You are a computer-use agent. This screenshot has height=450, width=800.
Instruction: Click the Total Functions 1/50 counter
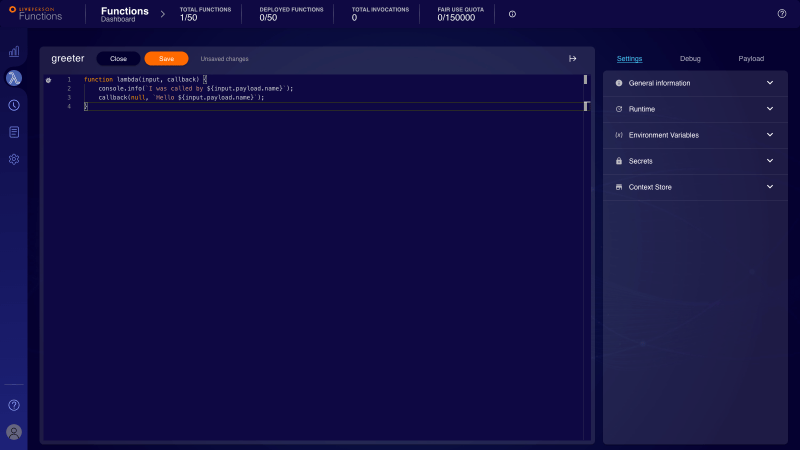205,14
